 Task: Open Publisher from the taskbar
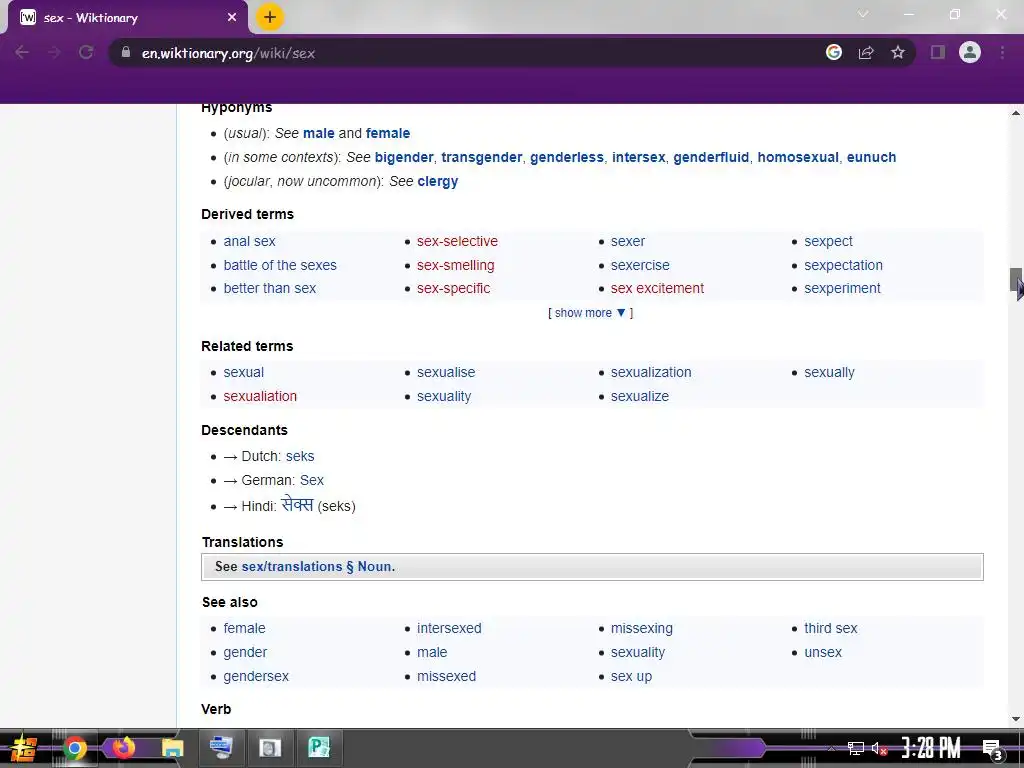point(319,747)
